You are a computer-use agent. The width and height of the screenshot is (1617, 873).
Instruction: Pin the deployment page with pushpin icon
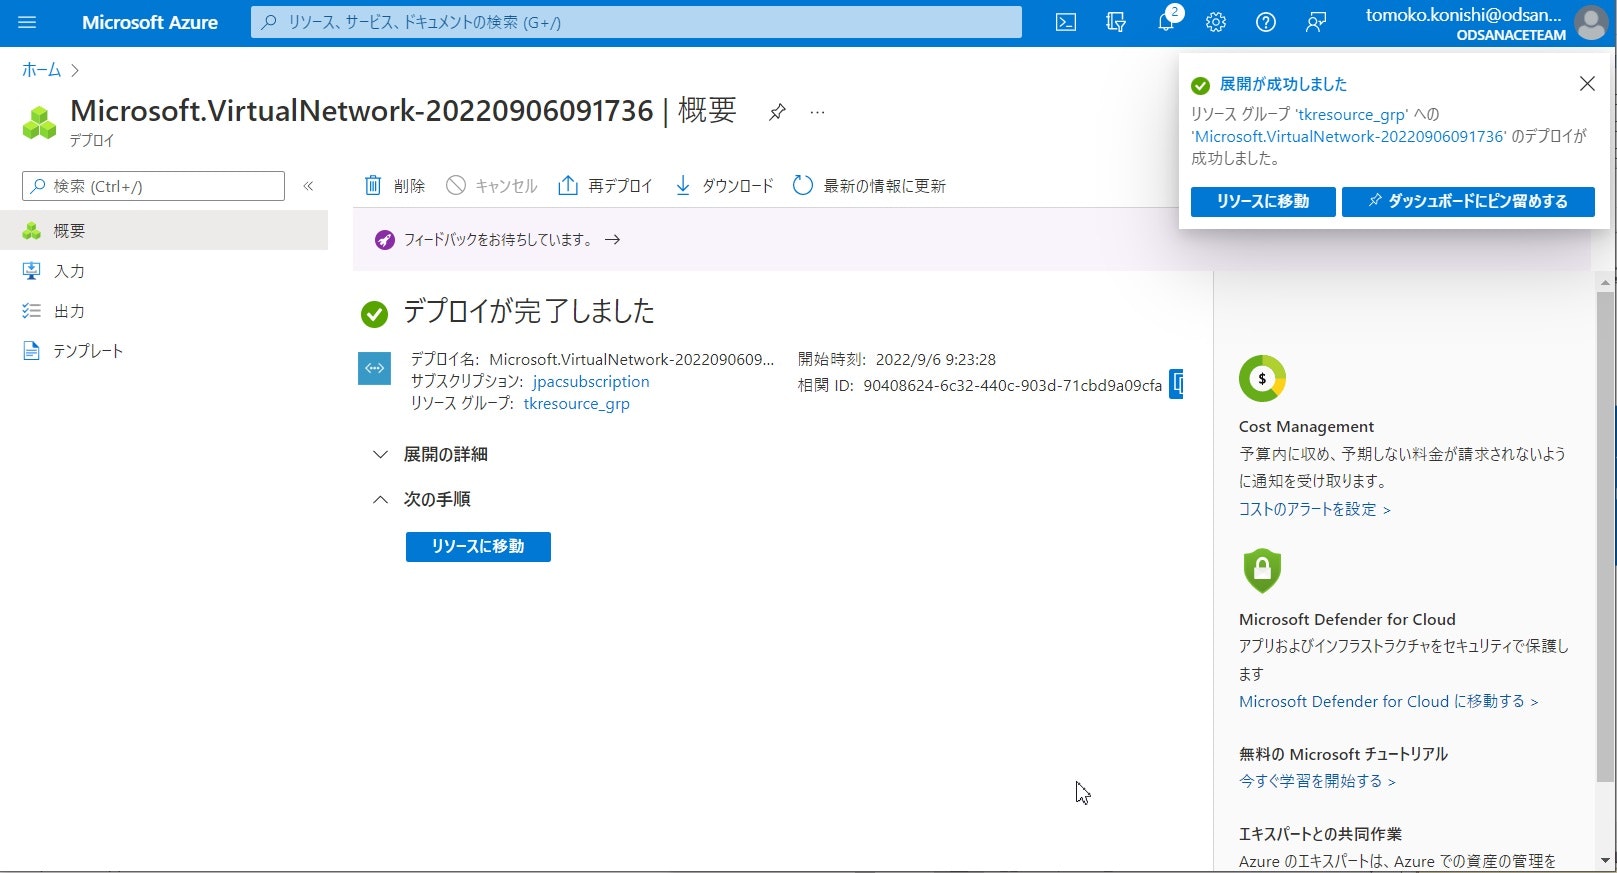pyautogui.click(x=777, y=112)
